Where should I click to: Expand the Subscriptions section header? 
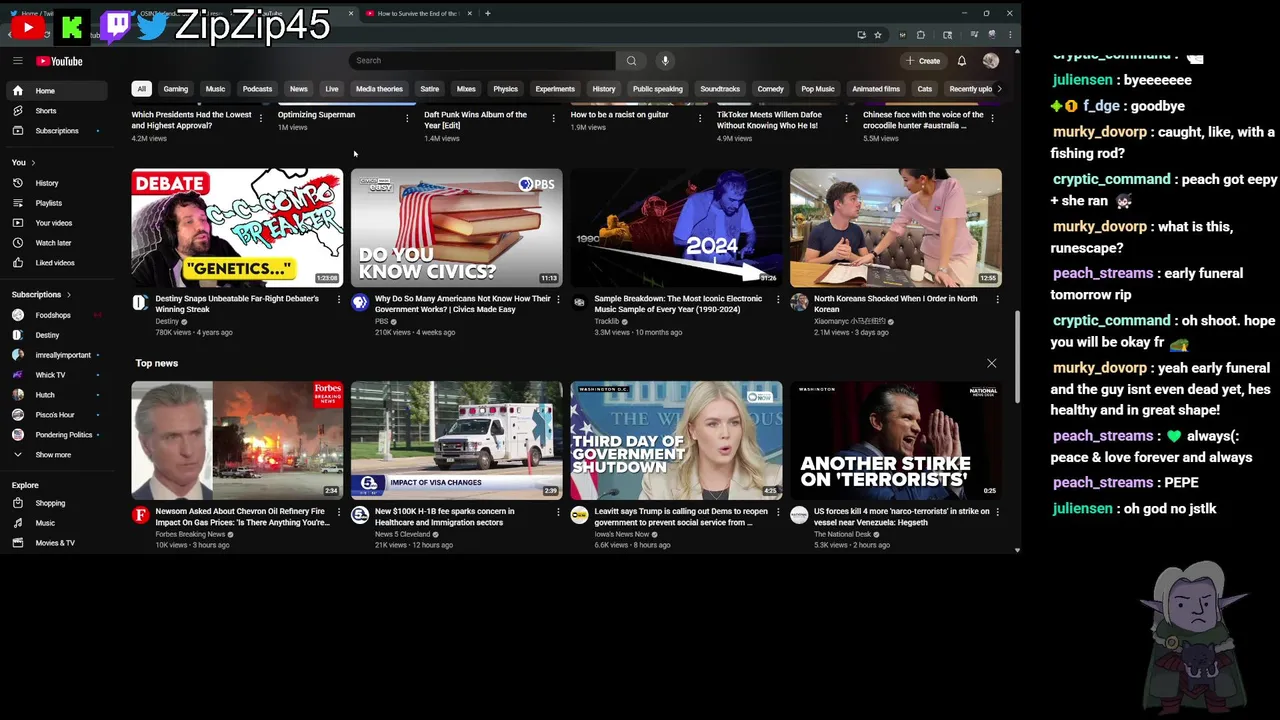pyautogui.click(x=41, y=295)
